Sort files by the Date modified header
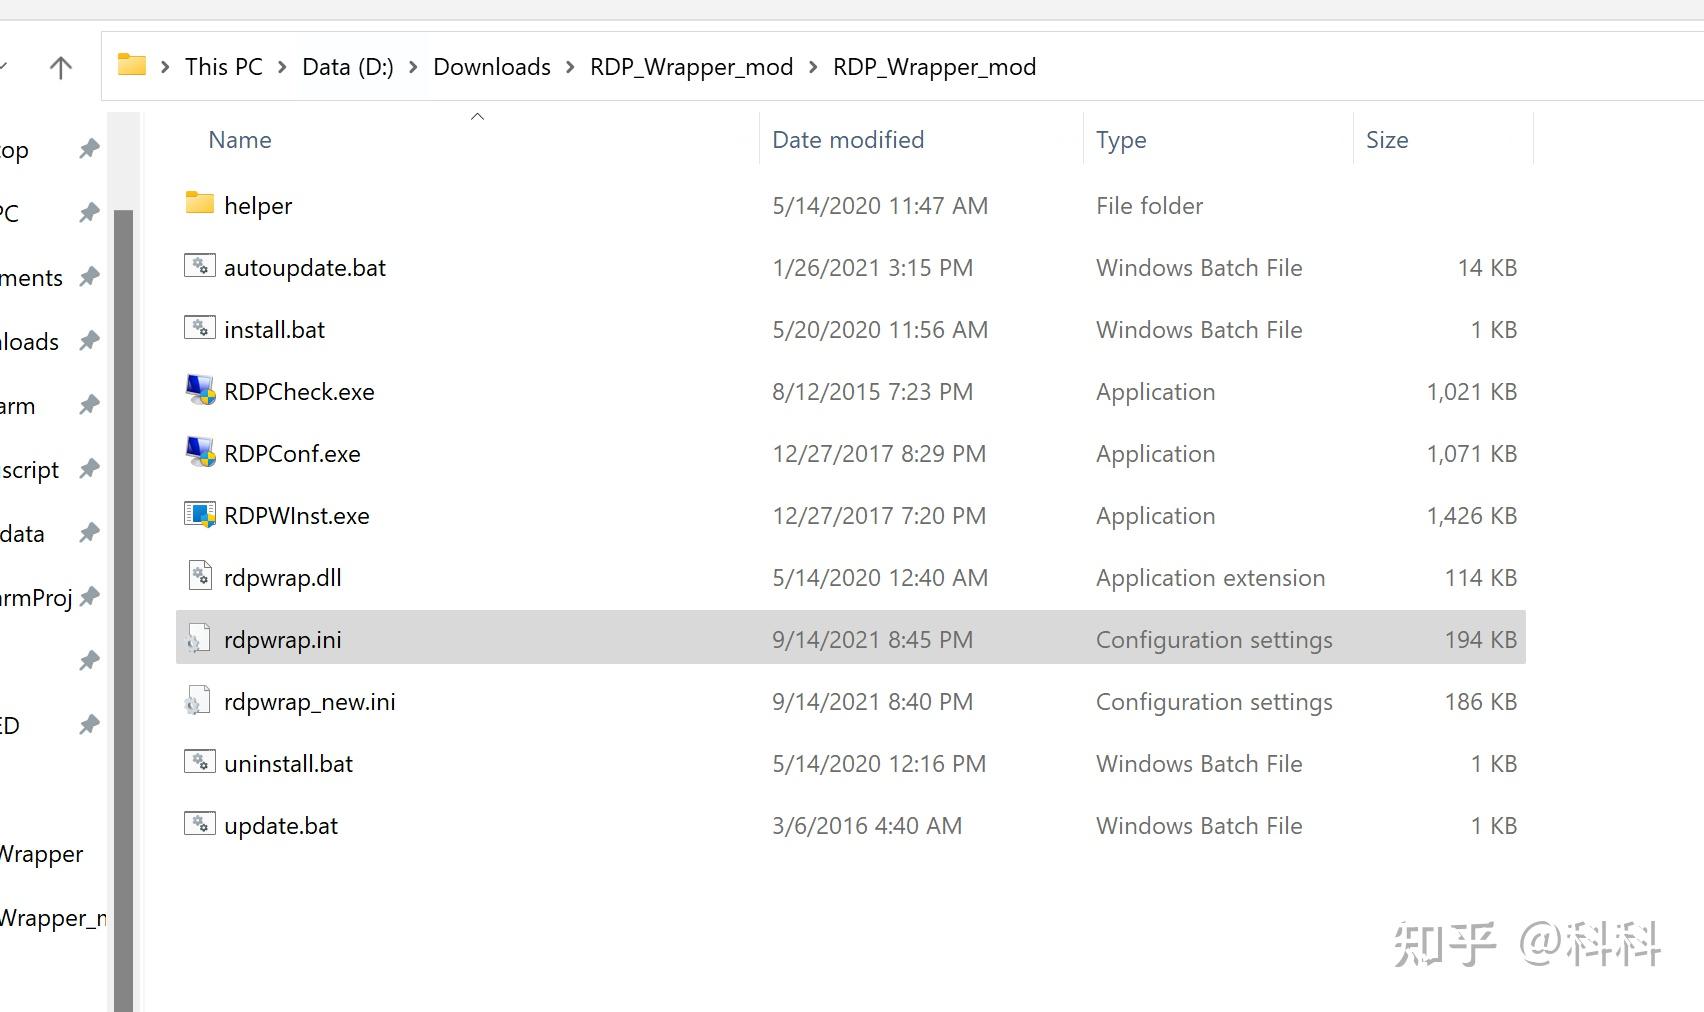The height and width of the screenshot is (1012, 1704). point(847,139)
